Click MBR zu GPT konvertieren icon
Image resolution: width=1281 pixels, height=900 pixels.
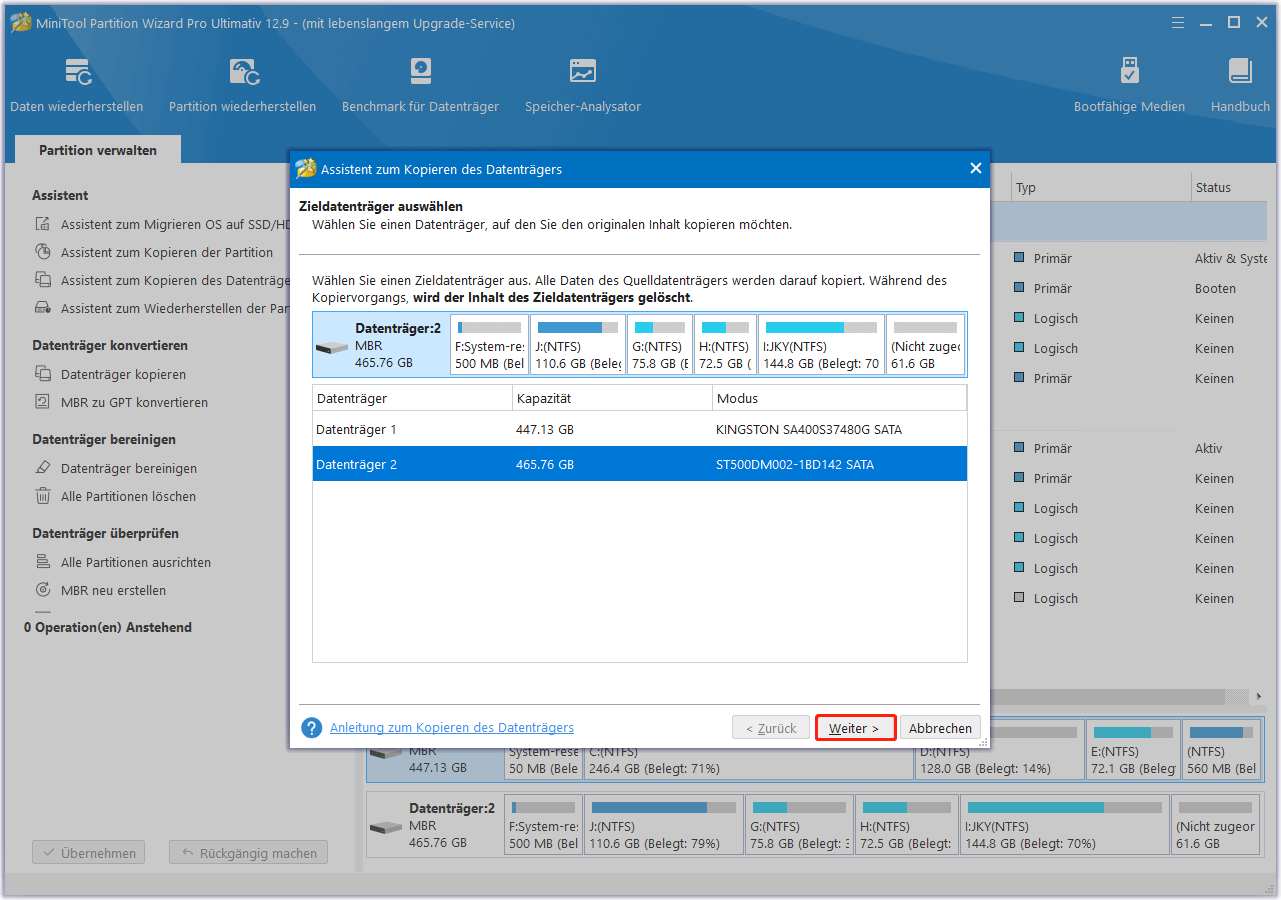coord(43,403)
